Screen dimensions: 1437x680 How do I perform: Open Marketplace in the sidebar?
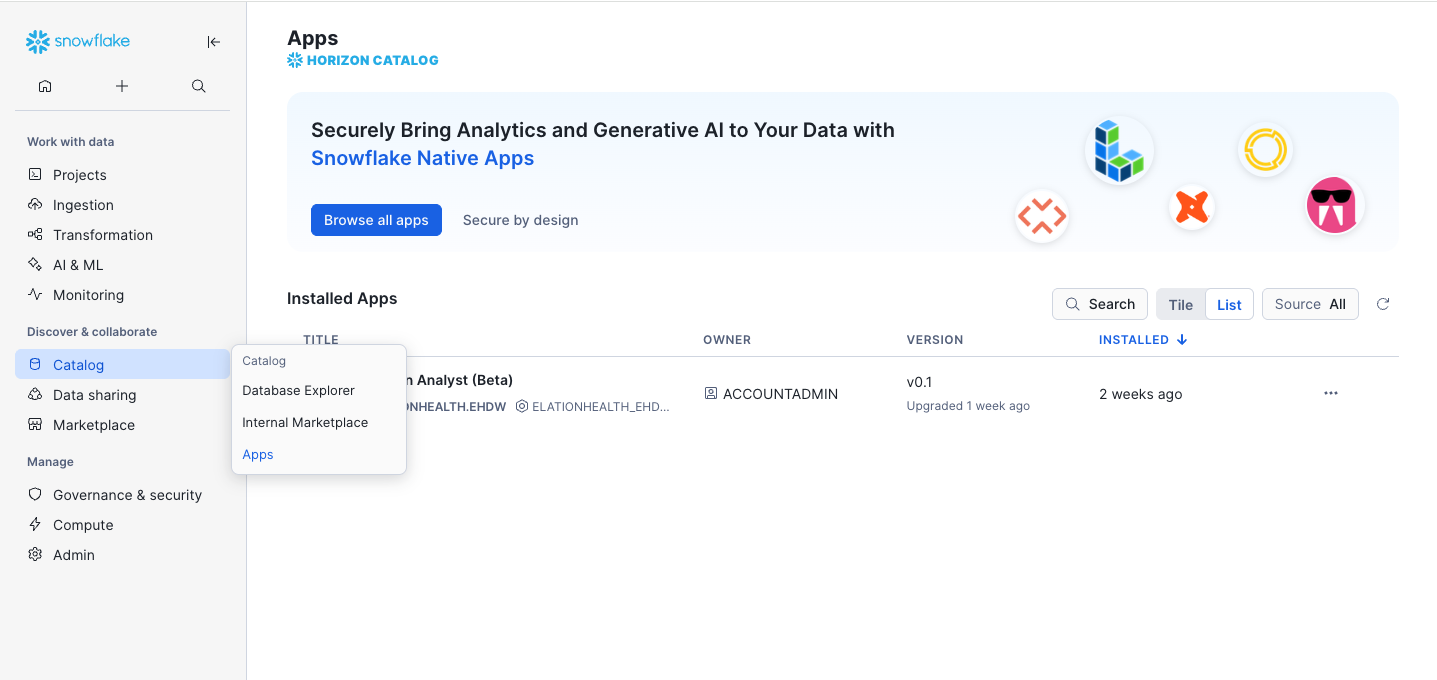[122, 424]
